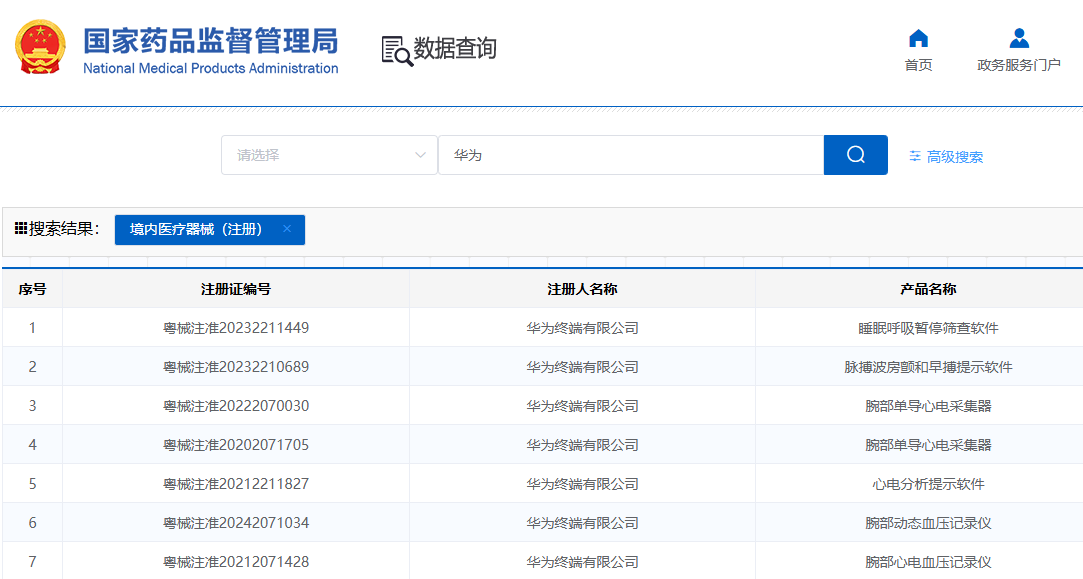
Task: Click product 腕部动态血压记录仪
Action: coord(928,523)
